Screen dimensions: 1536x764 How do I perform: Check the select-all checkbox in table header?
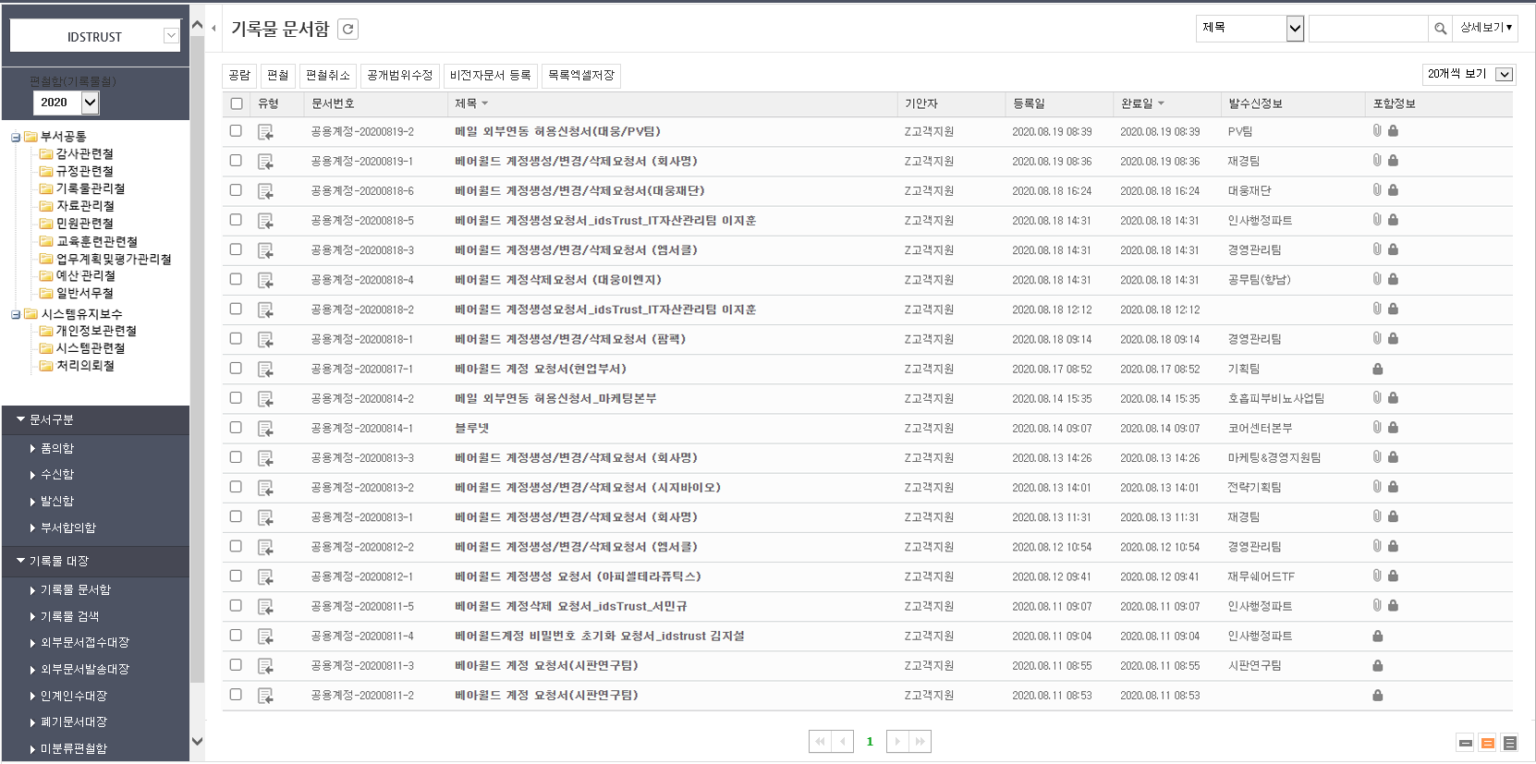click(236, 103)
